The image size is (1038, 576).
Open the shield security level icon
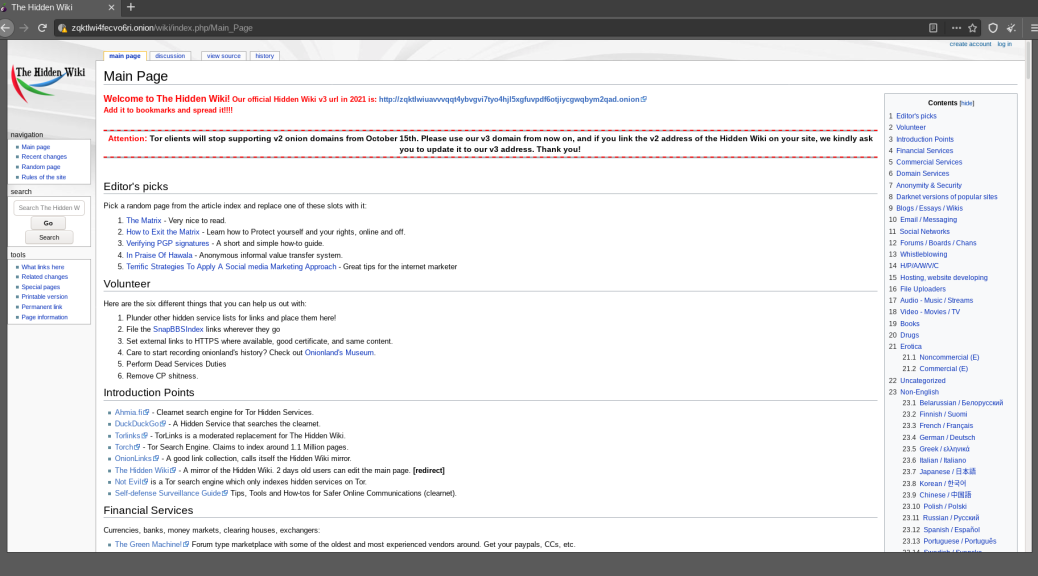[993, 28]
